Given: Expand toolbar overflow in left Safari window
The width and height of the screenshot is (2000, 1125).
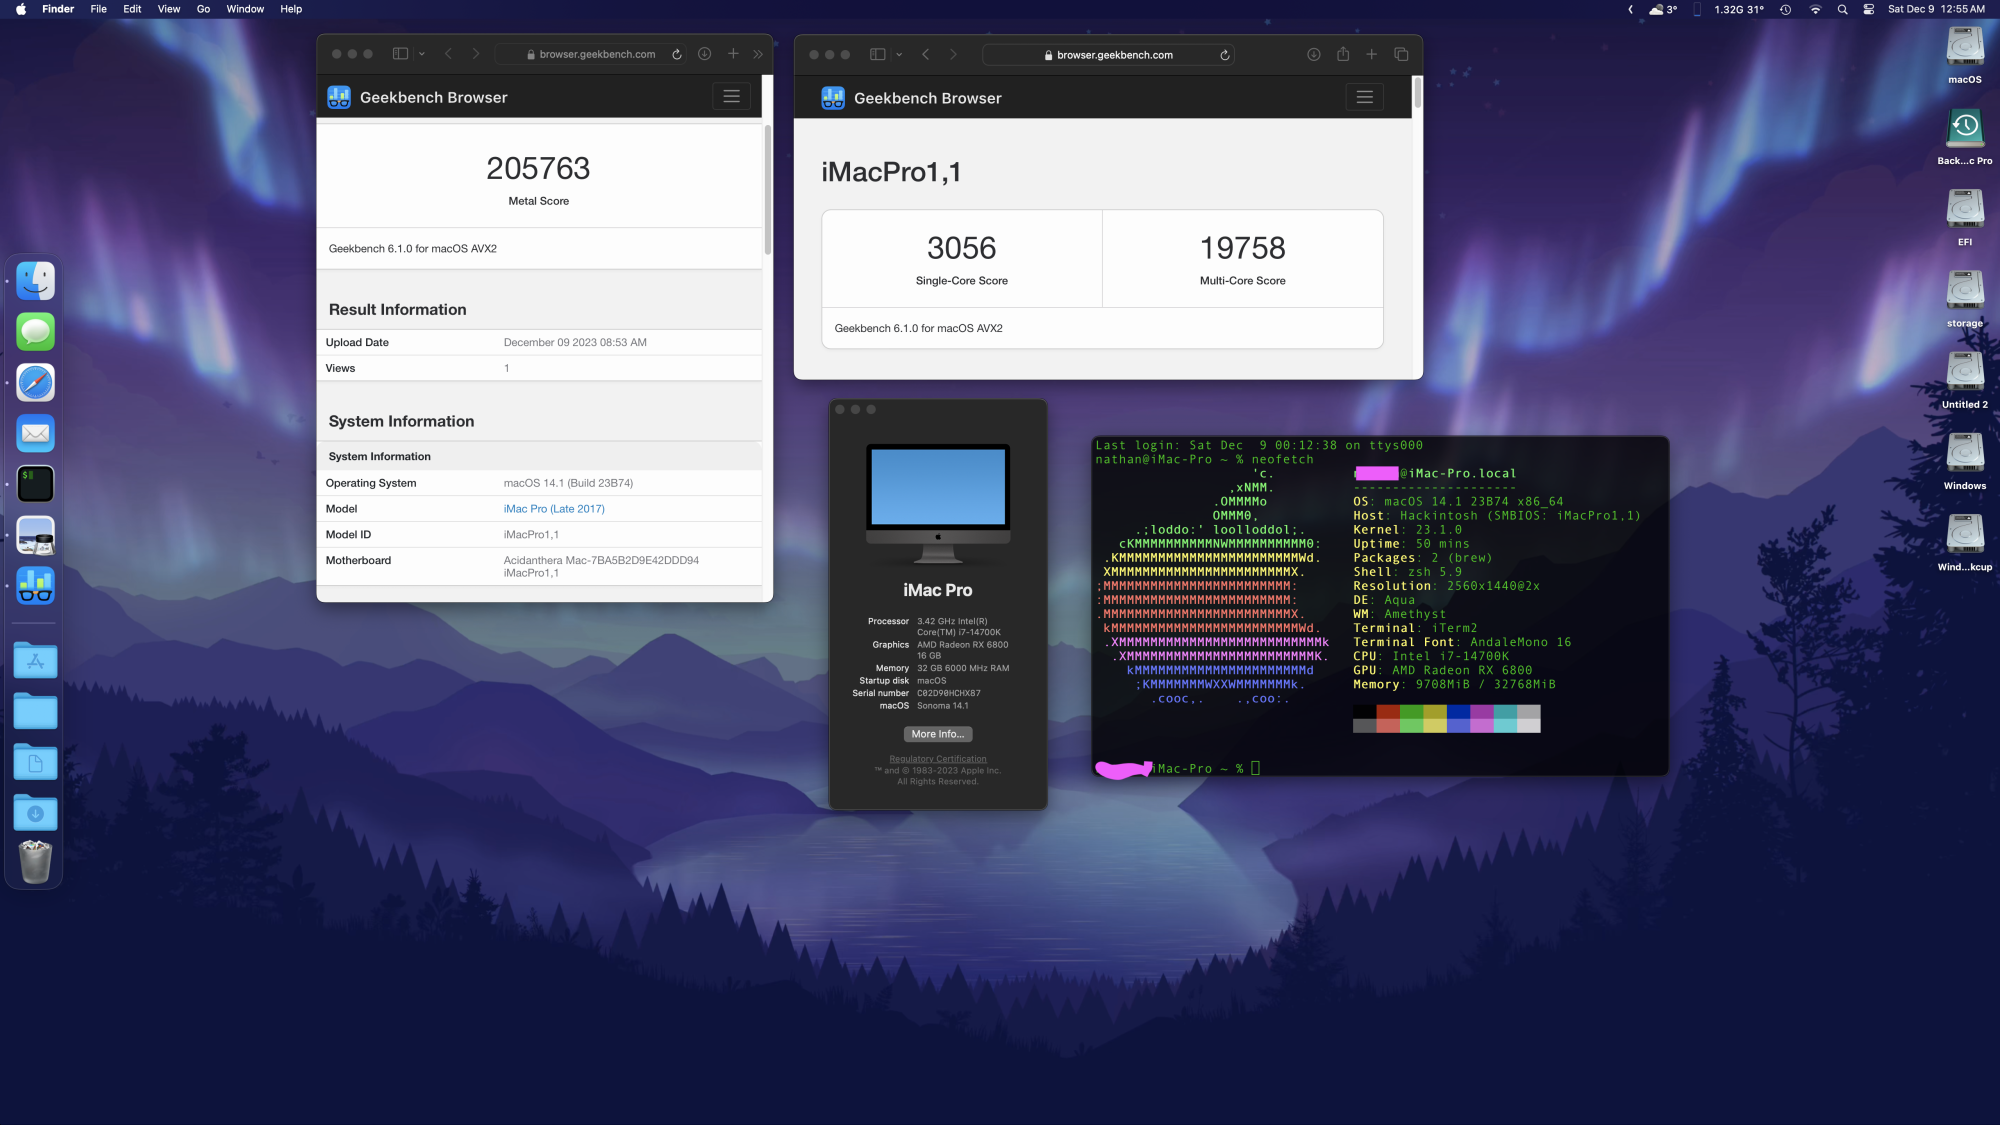Looking at the screenshot, I should [758, 54].
